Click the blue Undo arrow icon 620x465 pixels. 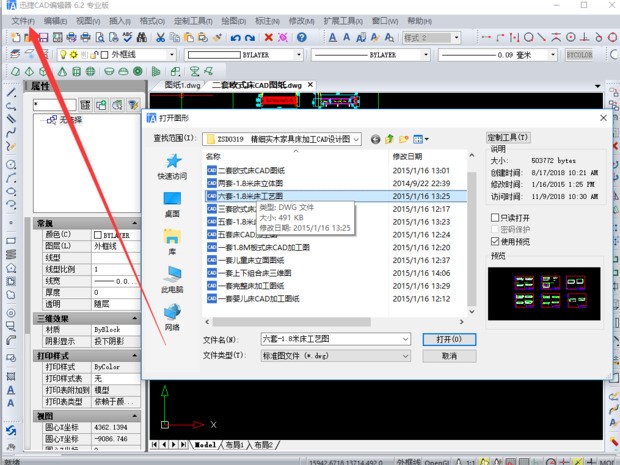236,38
